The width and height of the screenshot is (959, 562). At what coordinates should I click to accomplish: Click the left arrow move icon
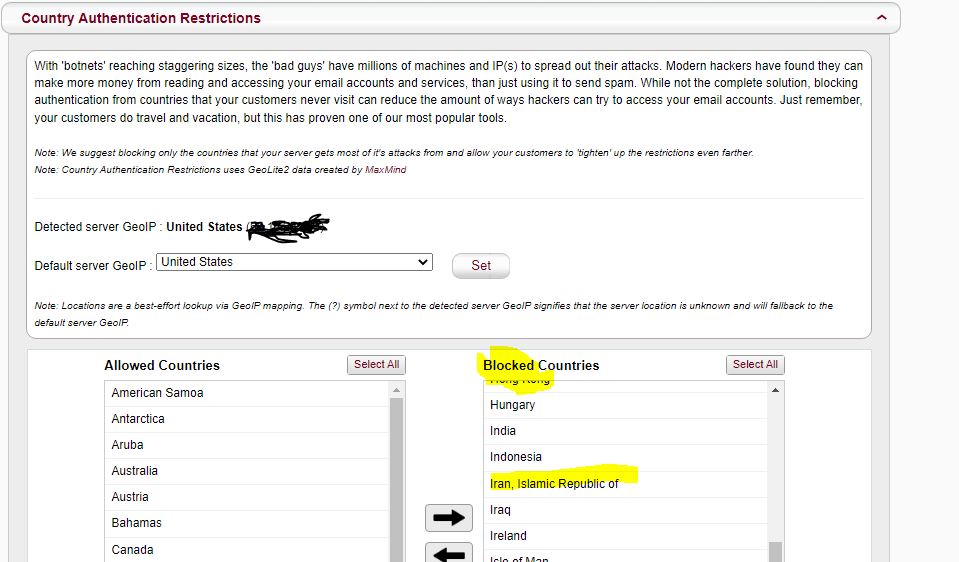(449, 553)
